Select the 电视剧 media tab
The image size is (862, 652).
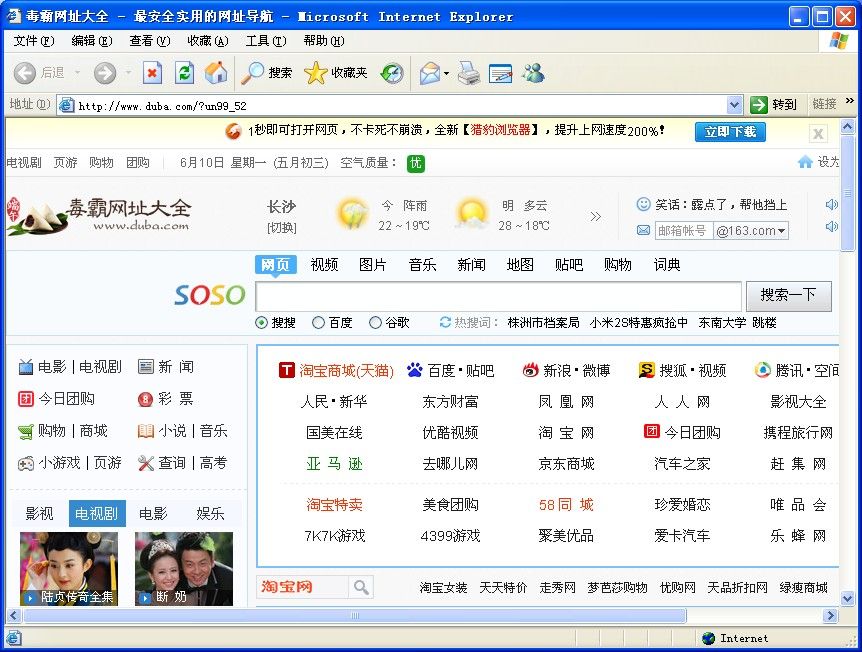(97, 513)
